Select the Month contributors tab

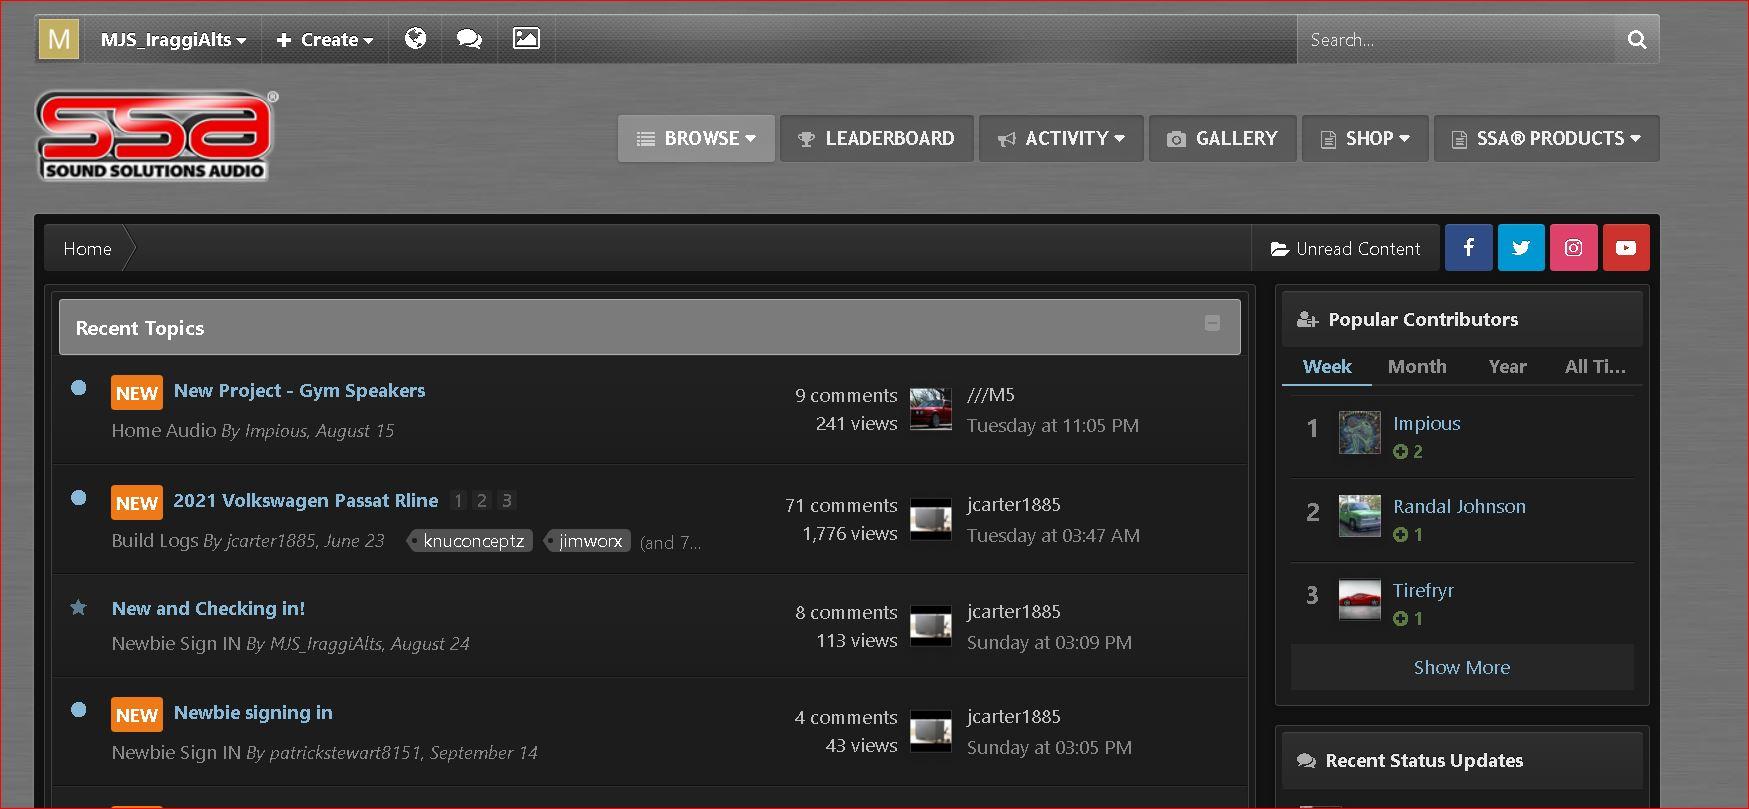tap(1417, 367)
